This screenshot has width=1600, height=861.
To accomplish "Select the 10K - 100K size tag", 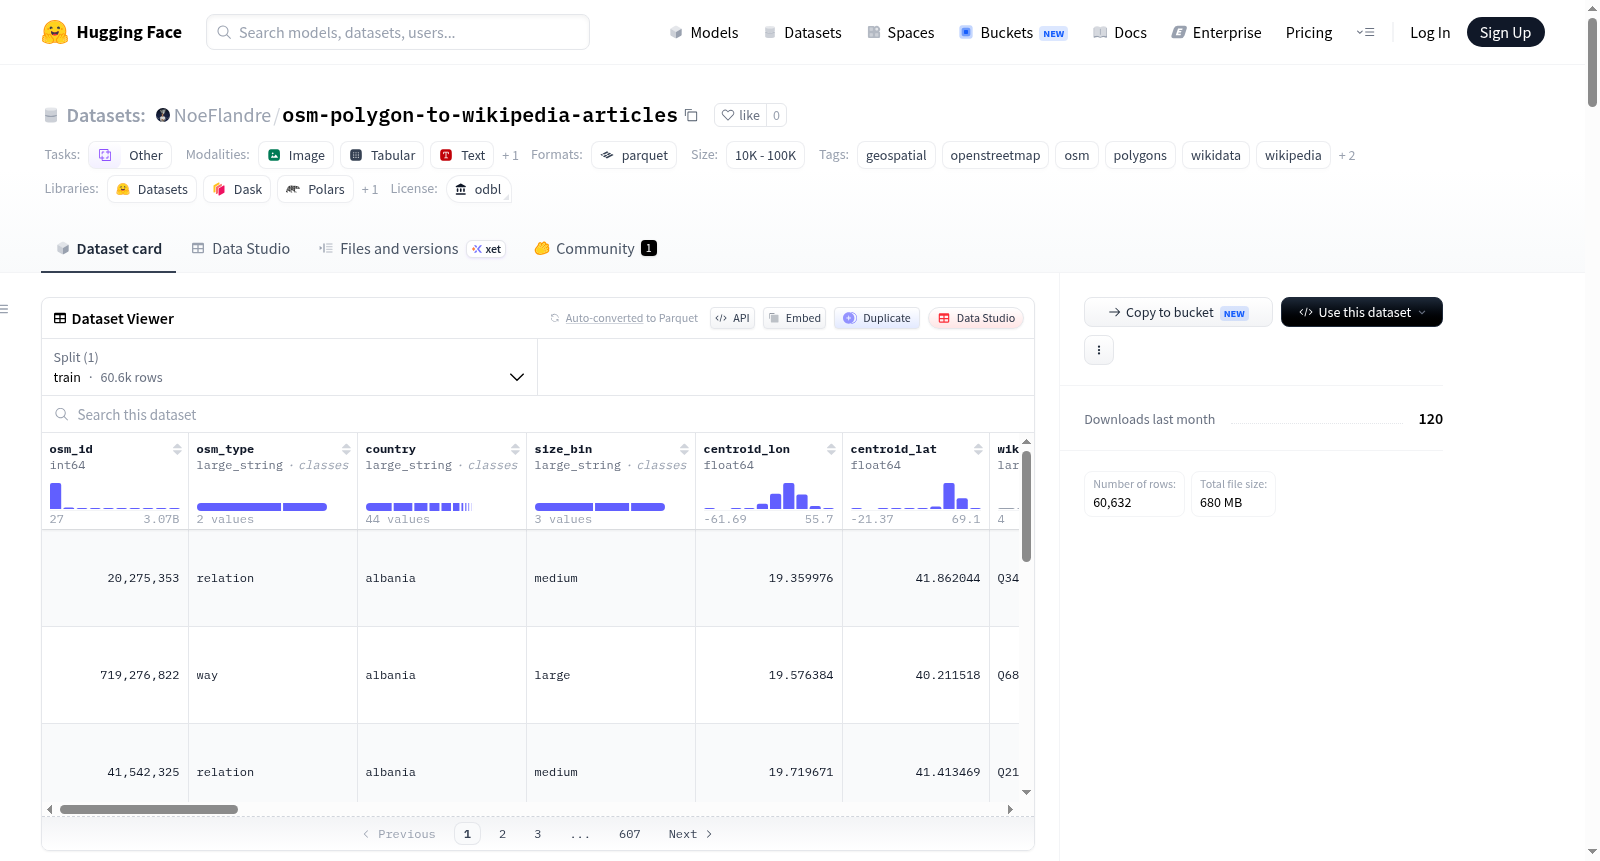I will (x=765, y=155).
